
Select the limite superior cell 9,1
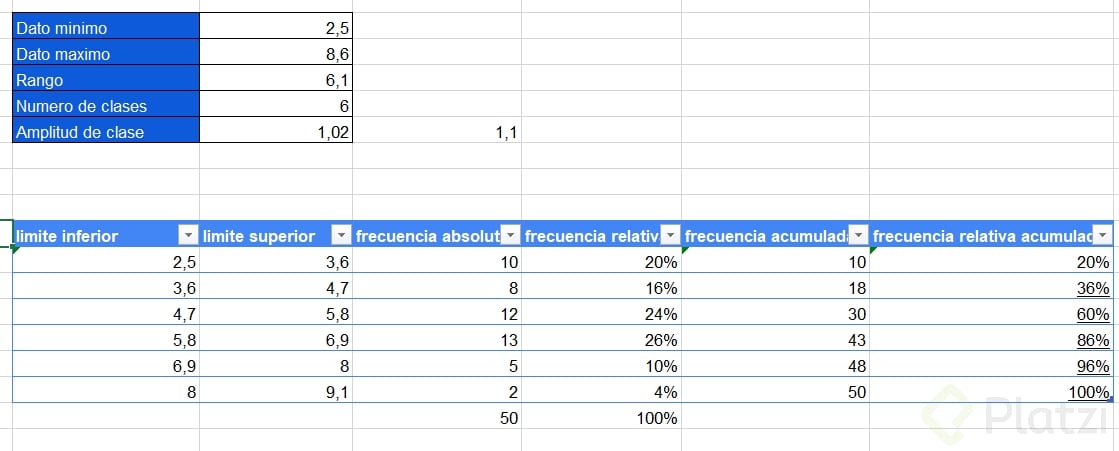pos(275,392)
